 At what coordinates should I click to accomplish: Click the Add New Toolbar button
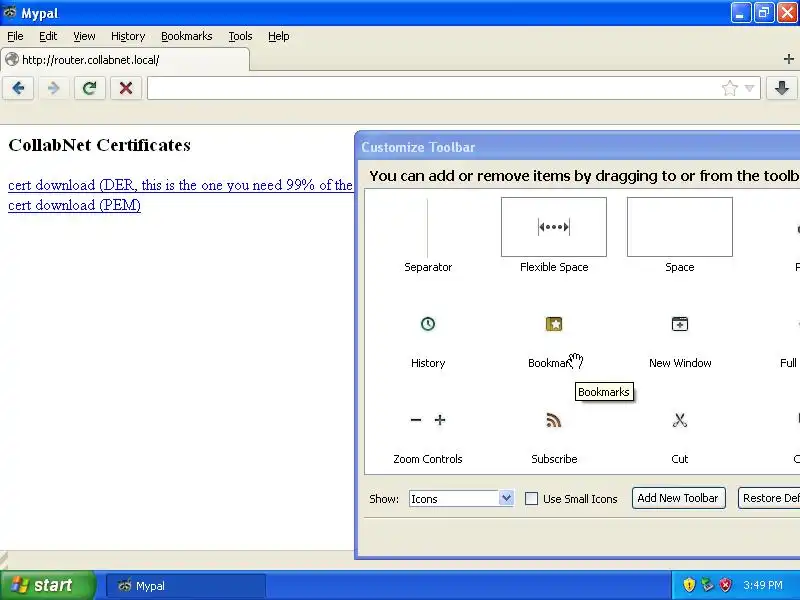coord(678,498)
